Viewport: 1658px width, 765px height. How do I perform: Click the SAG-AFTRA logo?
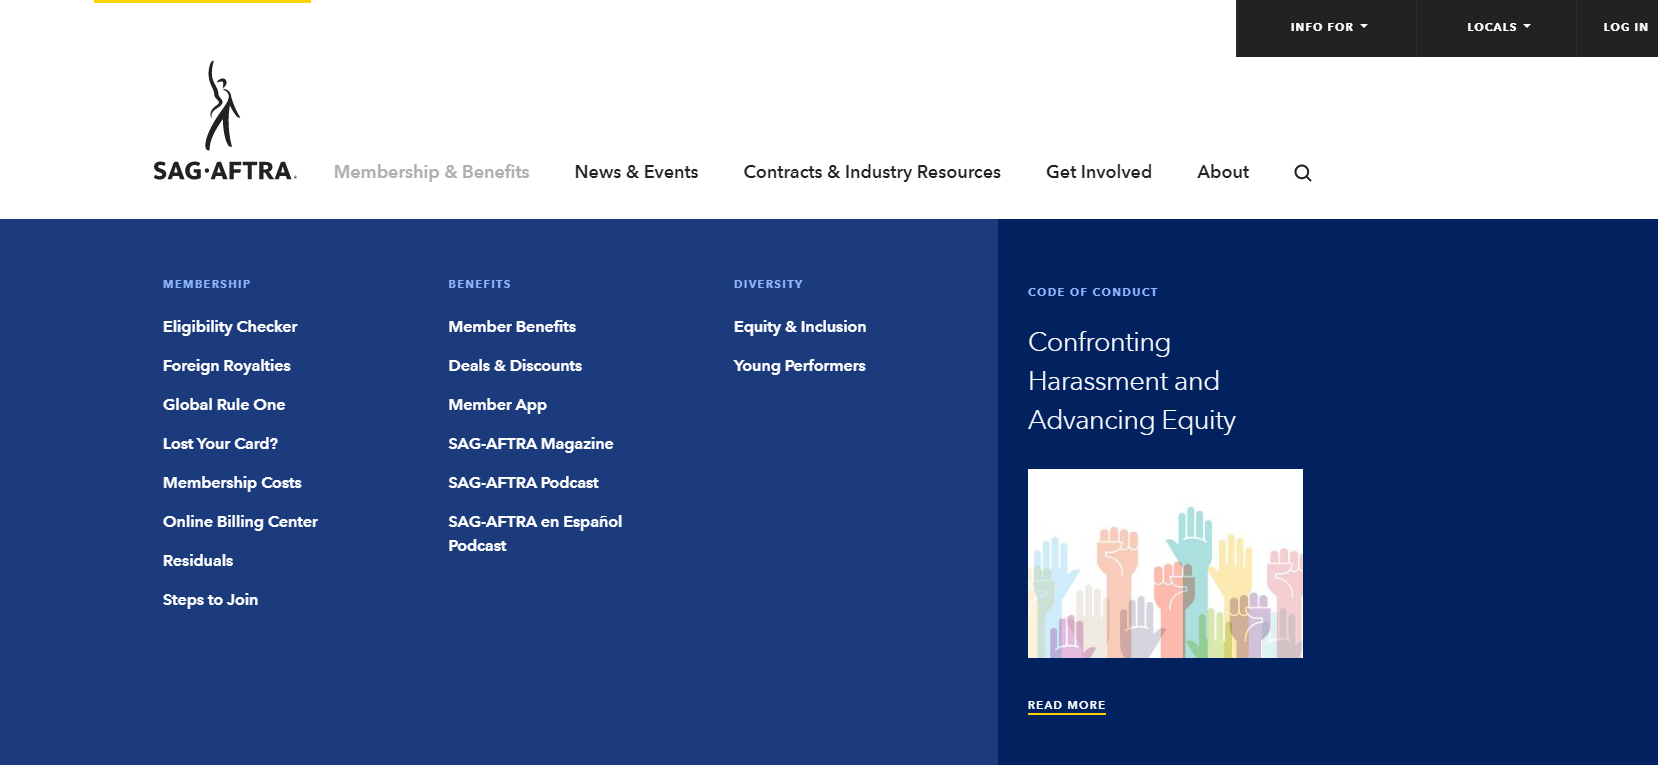point(224,121)
